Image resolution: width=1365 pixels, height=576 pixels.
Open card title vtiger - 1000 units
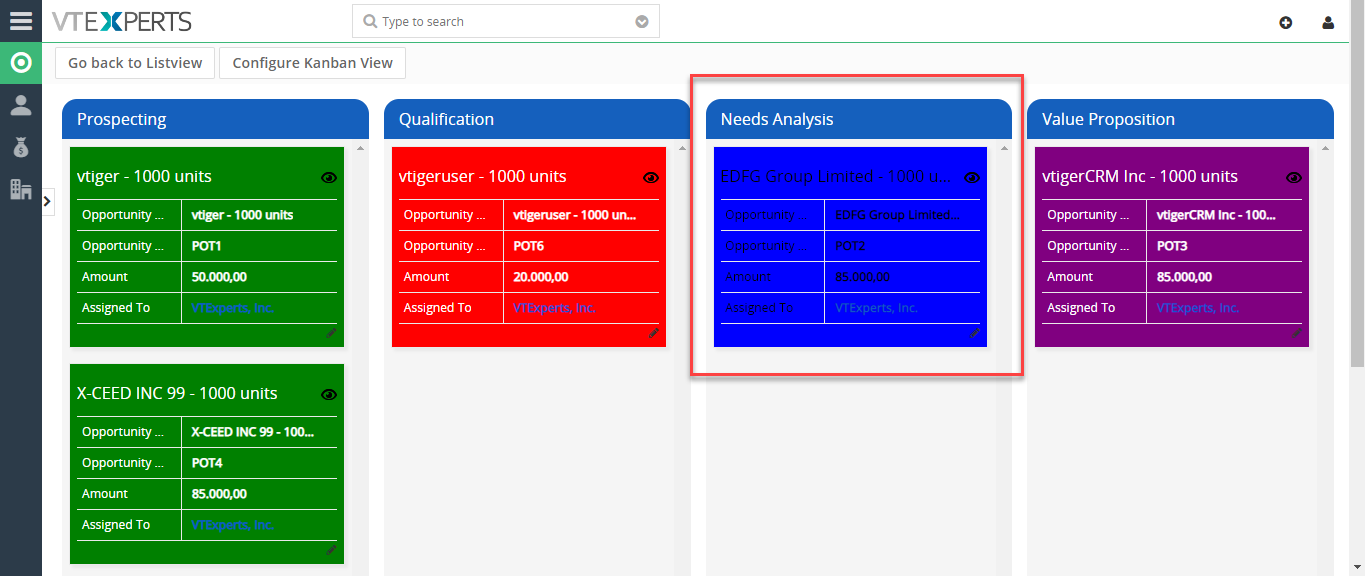[x=144, y=176]
